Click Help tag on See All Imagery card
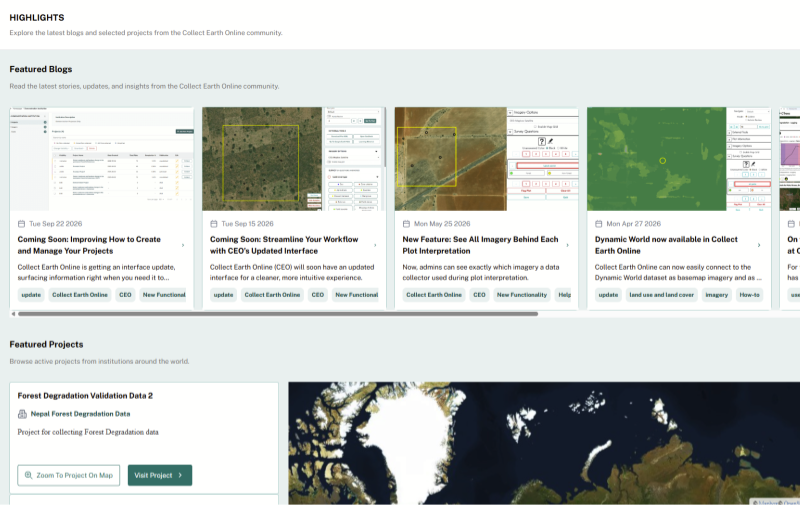This screenshot has height=505, width=800. pyautogui.click(x=563, y=295)
